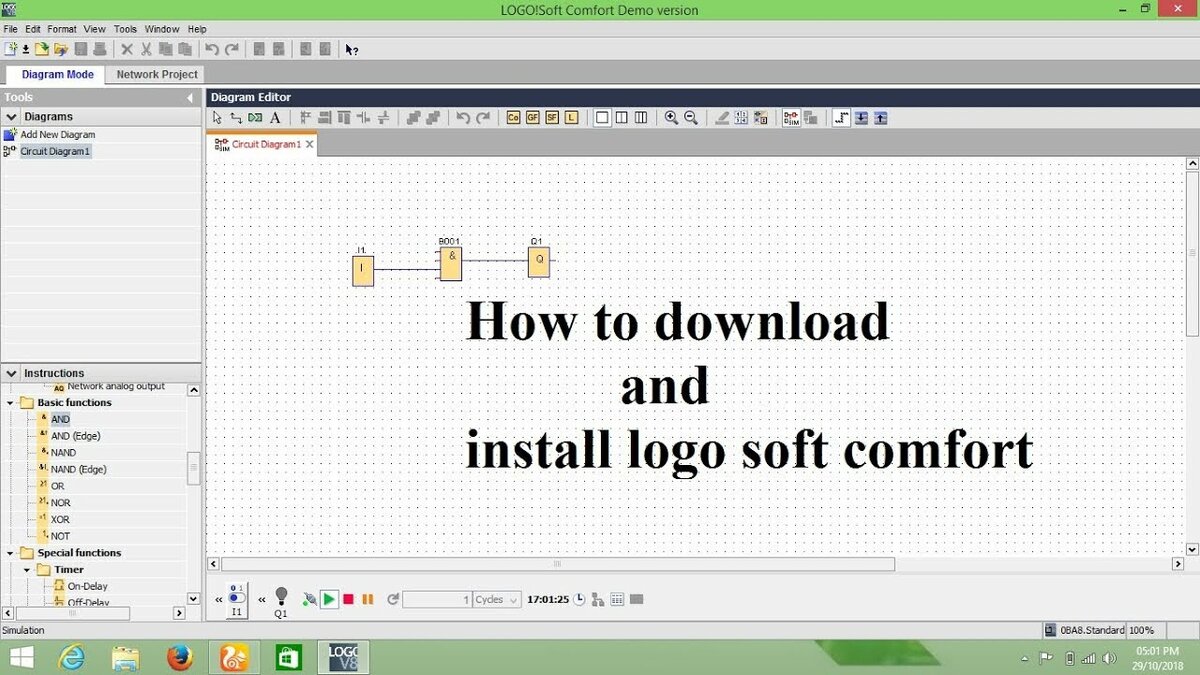Show Data Log L button
The width and height of the screenshot is (1200, 675).
coord(571,118)
